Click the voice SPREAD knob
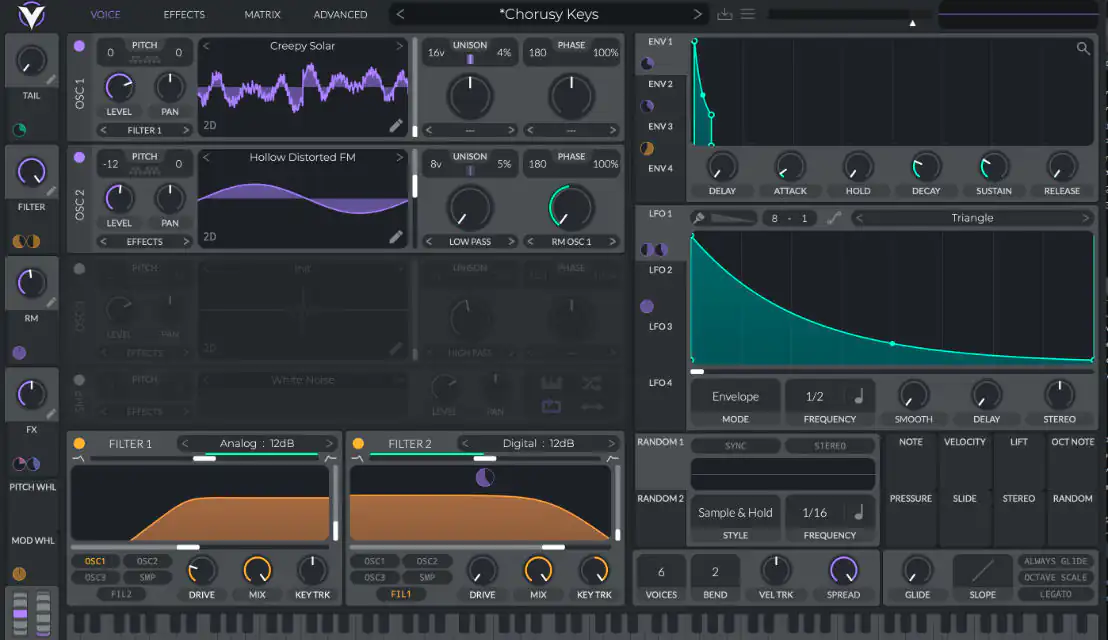Viewport: 1108px width, 640px height. (x=844, y=570)
